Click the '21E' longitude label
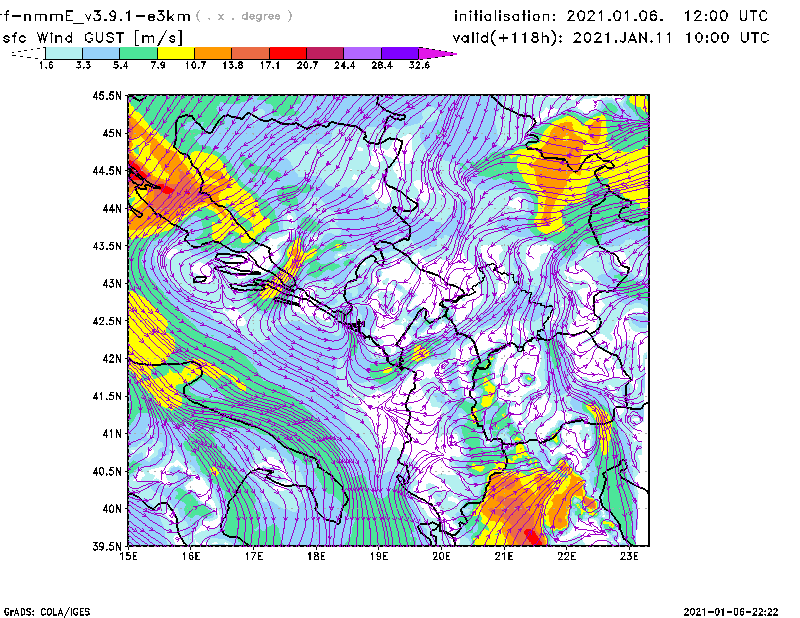Image resolution: width=800 pixels, height=618 pixels. click(x=504, y=556)
